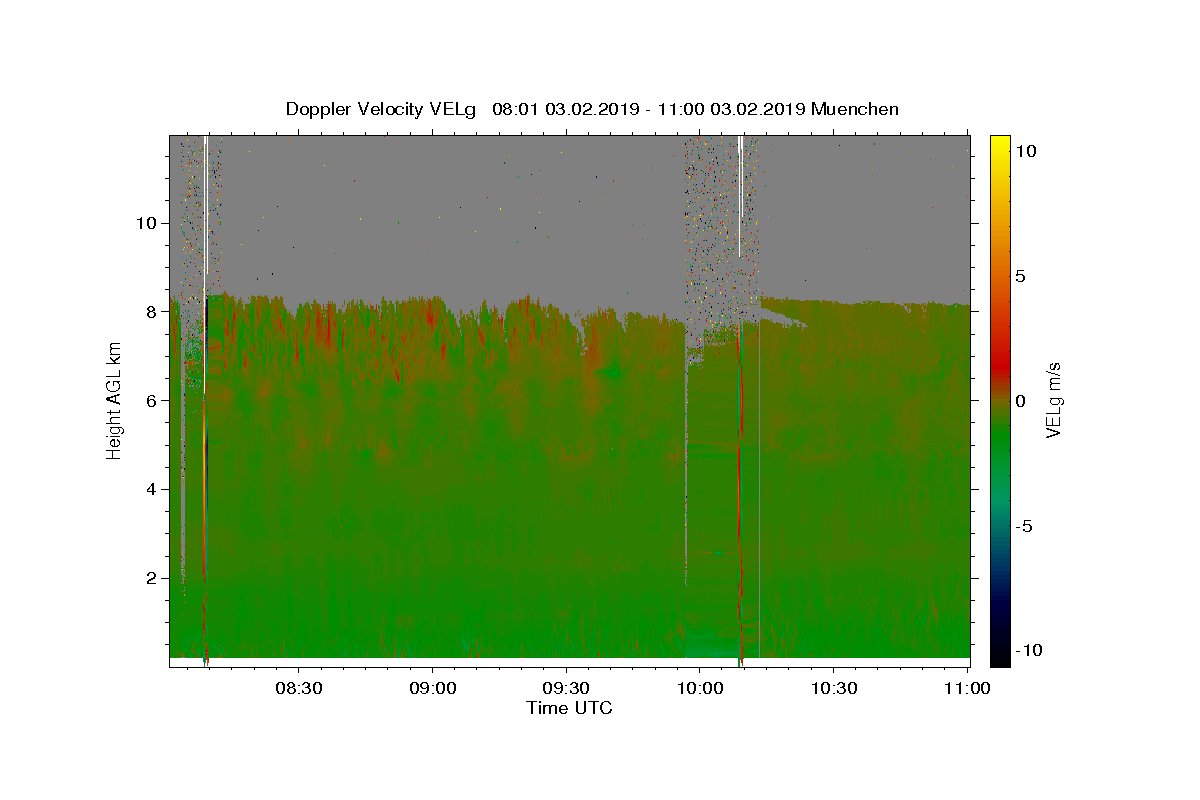This screenshot has height=800, width=1200.
Task: Click the 10:30 time axis label
Action: pos(834,688)
